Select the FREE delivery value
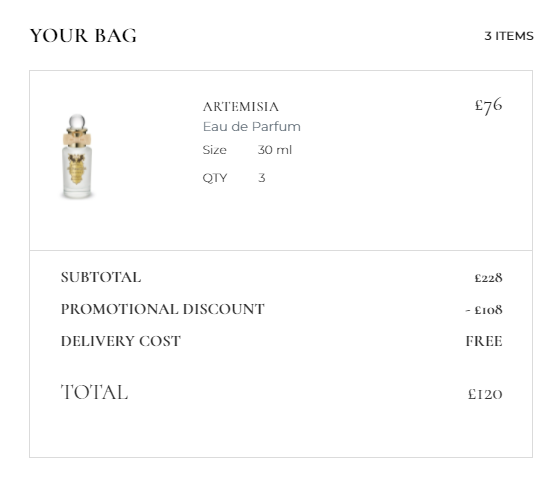559x484 pixels. tap(484, 341)
